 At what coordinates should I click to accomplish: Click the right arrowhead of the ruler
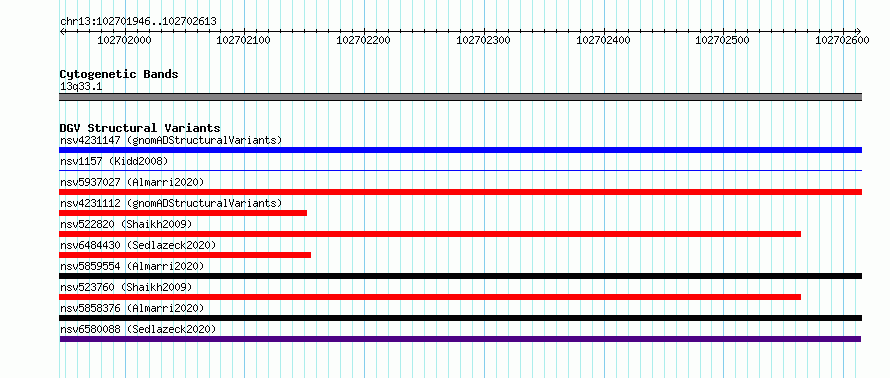(859, 31)
